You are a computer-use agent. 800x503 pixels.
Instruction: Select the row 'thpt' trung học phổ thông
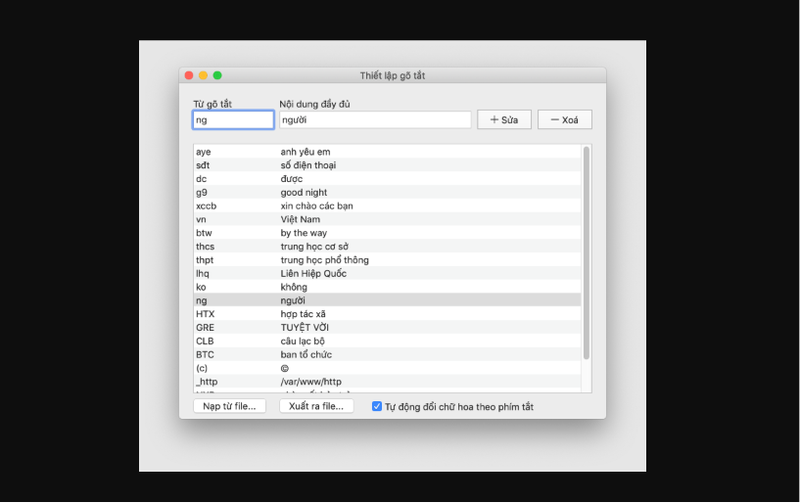pos(387,260)
